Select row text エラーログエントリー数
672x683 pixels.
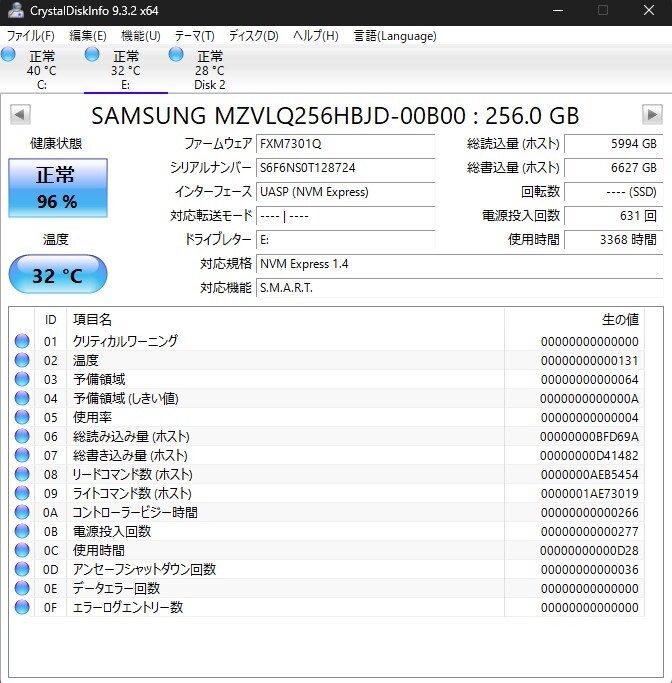pyautogui.click(x=128, y=607)
